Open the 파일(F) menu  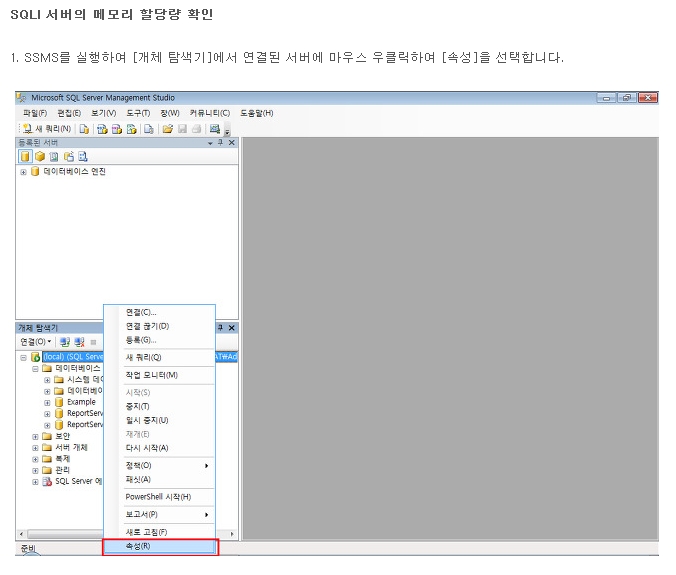tap(35, 113)
